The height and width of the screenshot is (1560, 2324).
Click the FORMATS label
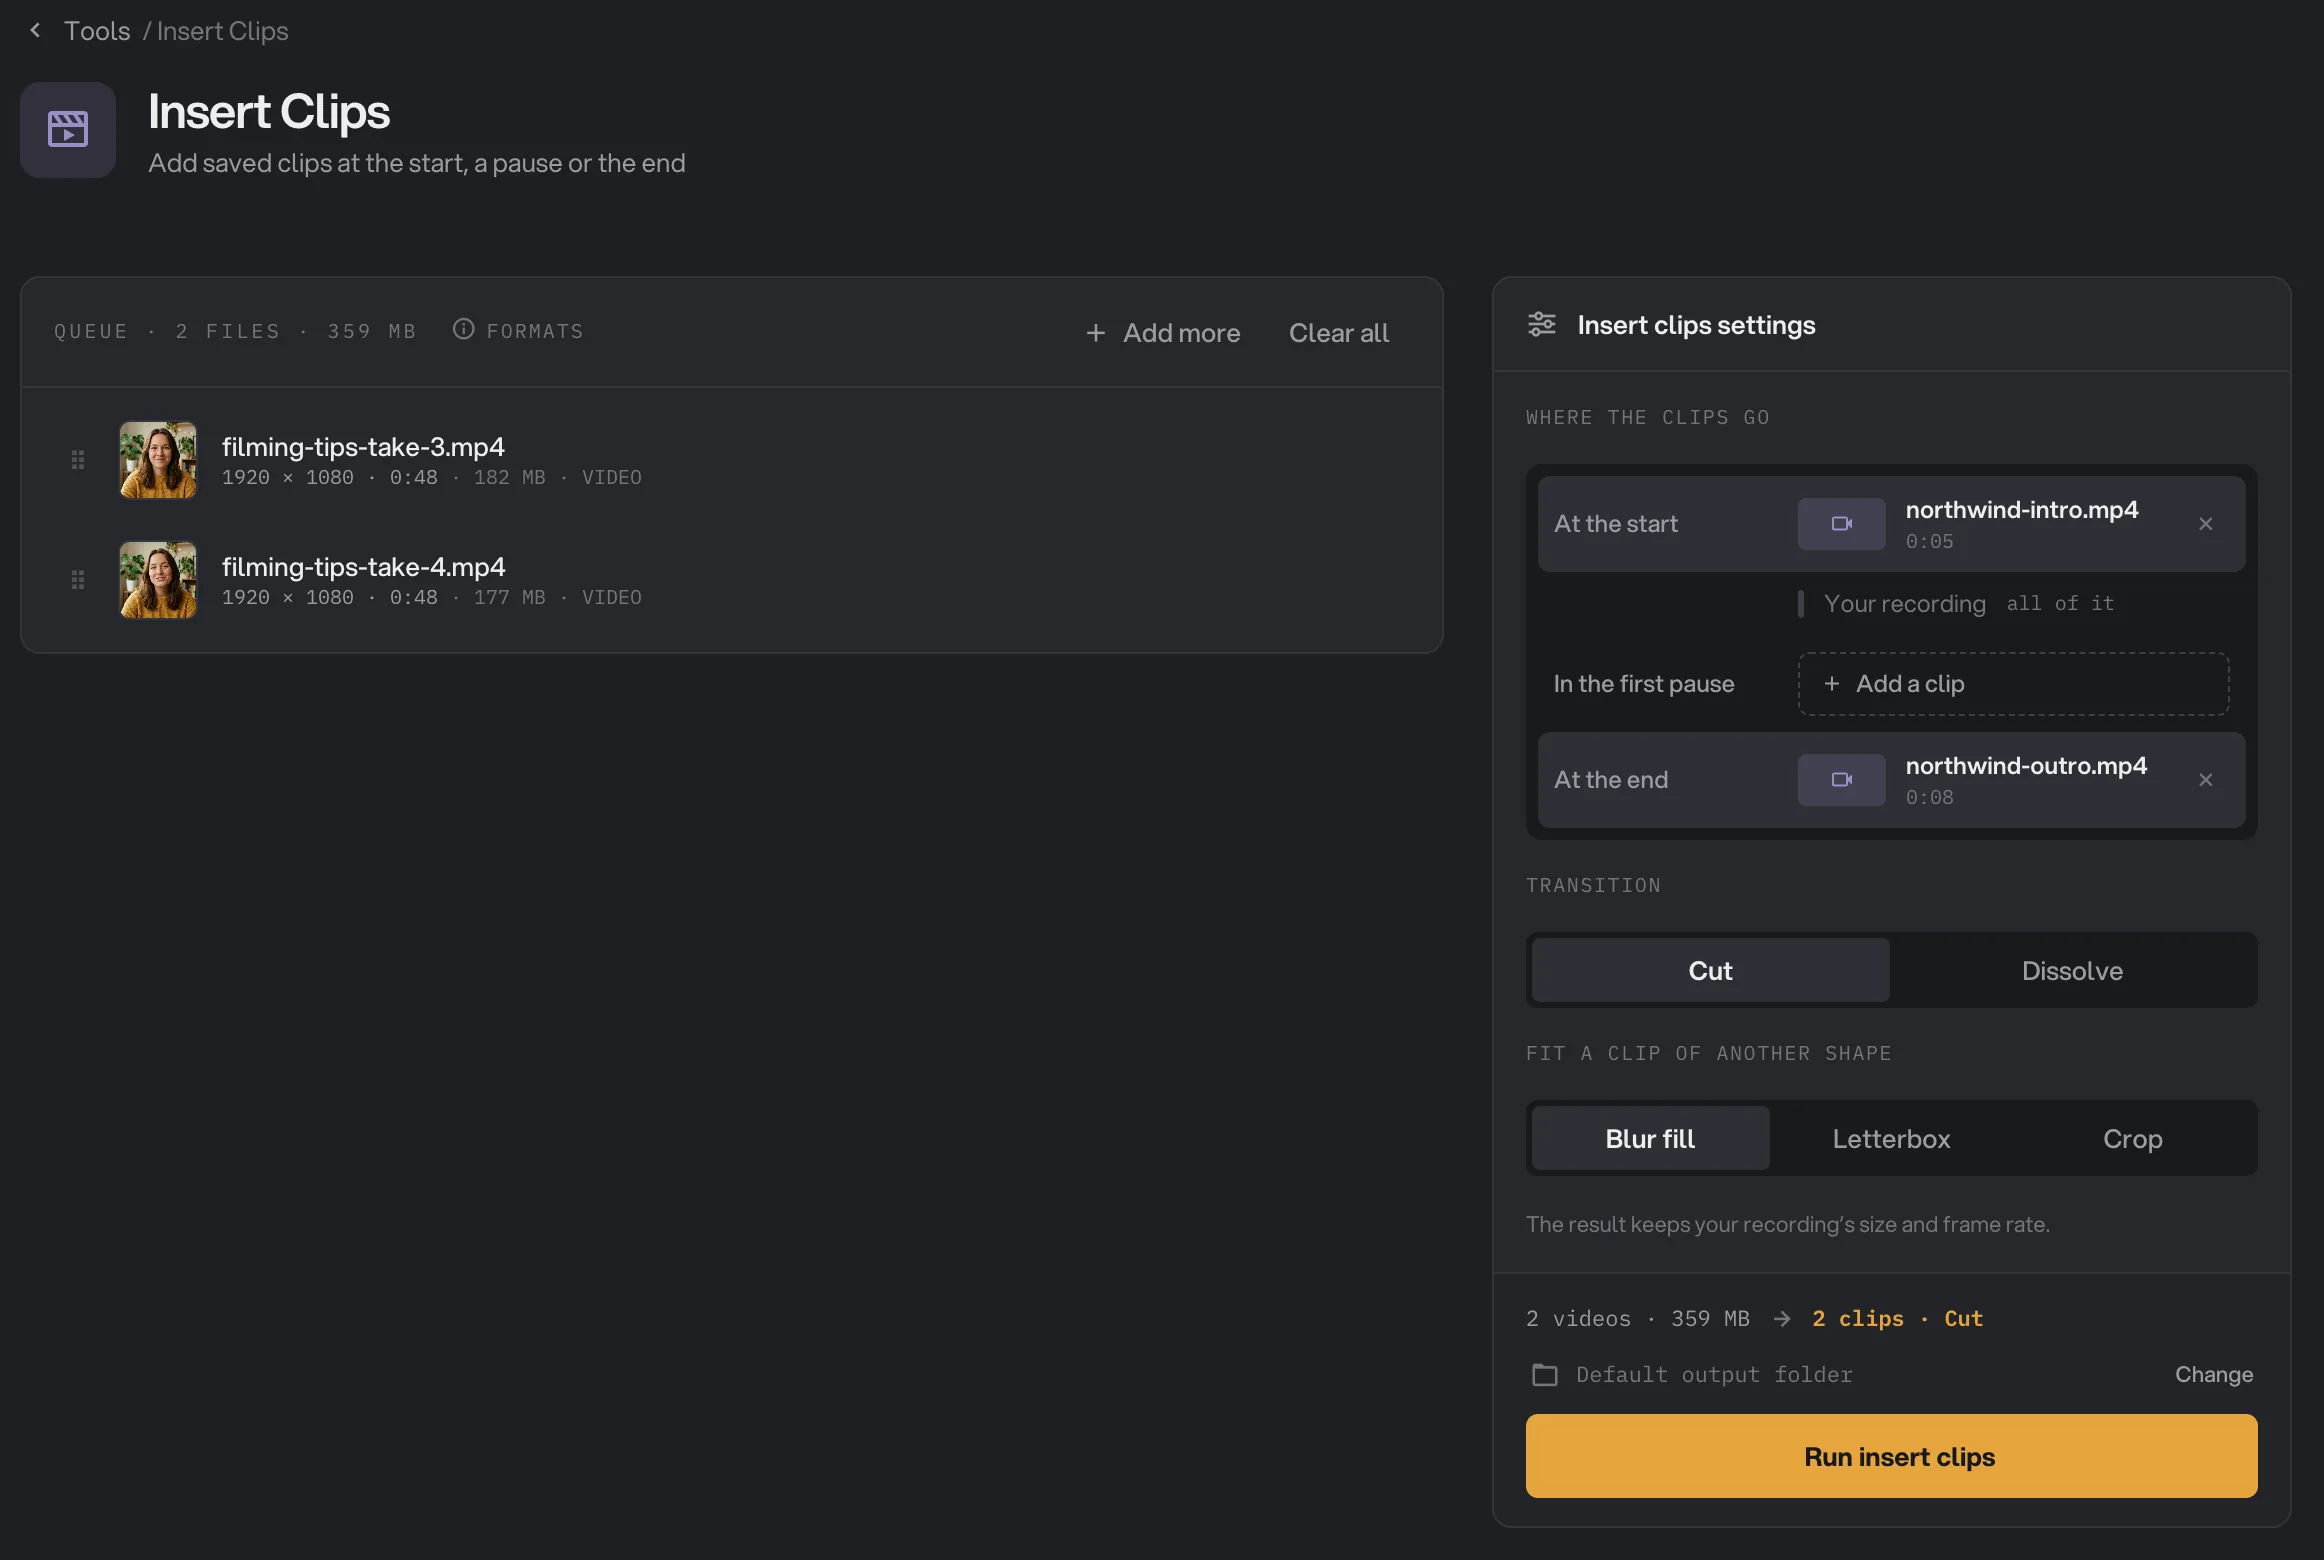tap(535, 331)
